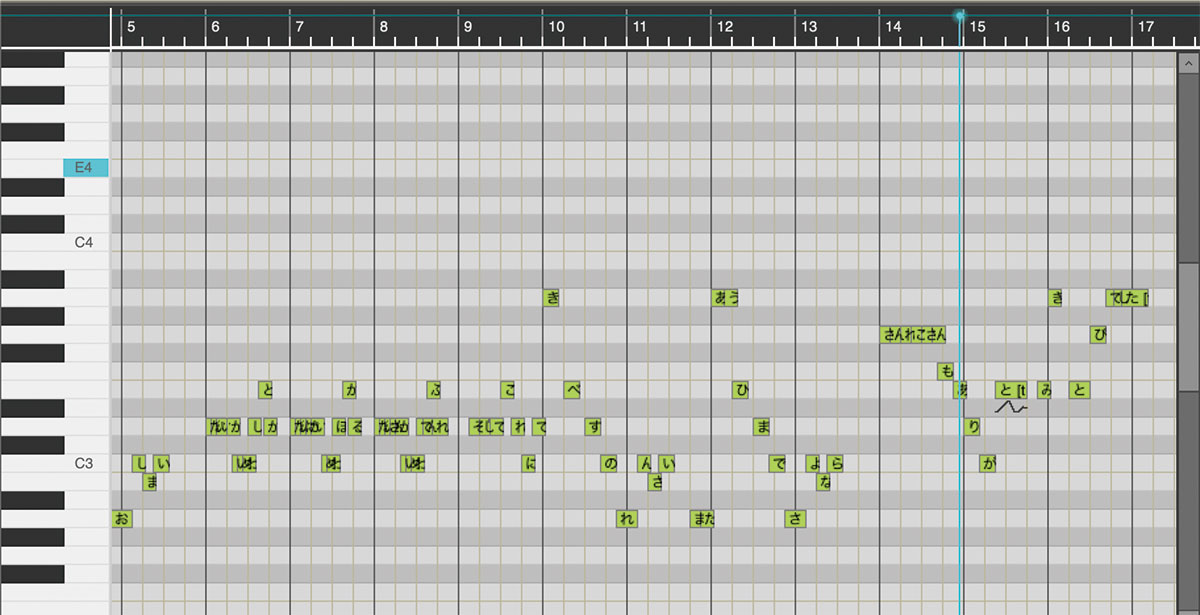
Task: Select the note あう at bar 12
Action: [725, 297]
